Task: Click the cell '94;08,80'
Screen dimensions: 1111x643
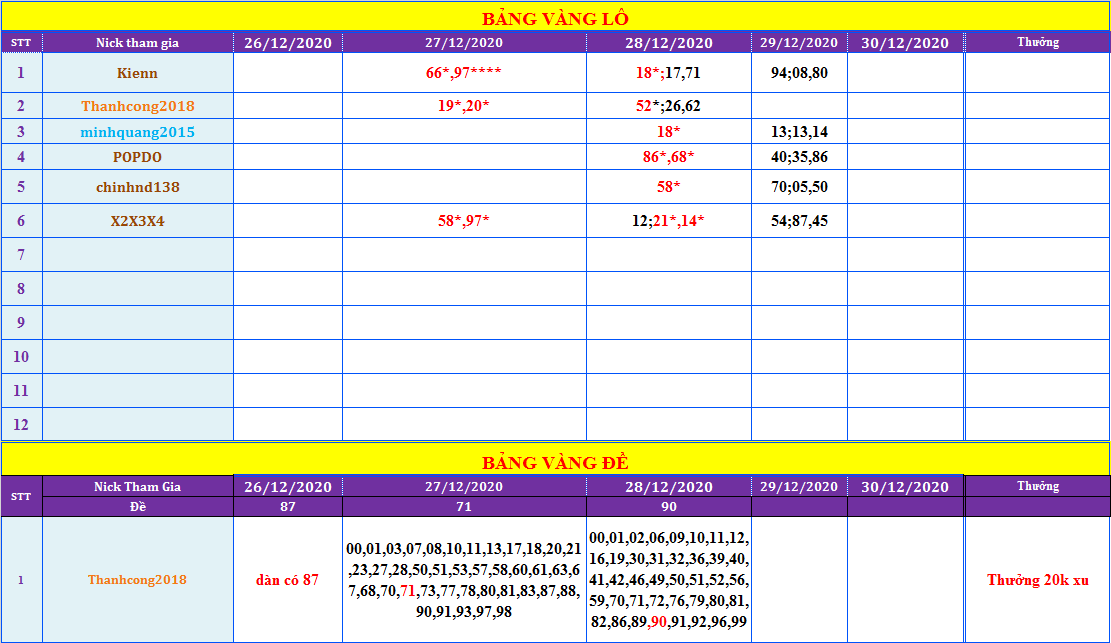Action: tap(799, 72)
